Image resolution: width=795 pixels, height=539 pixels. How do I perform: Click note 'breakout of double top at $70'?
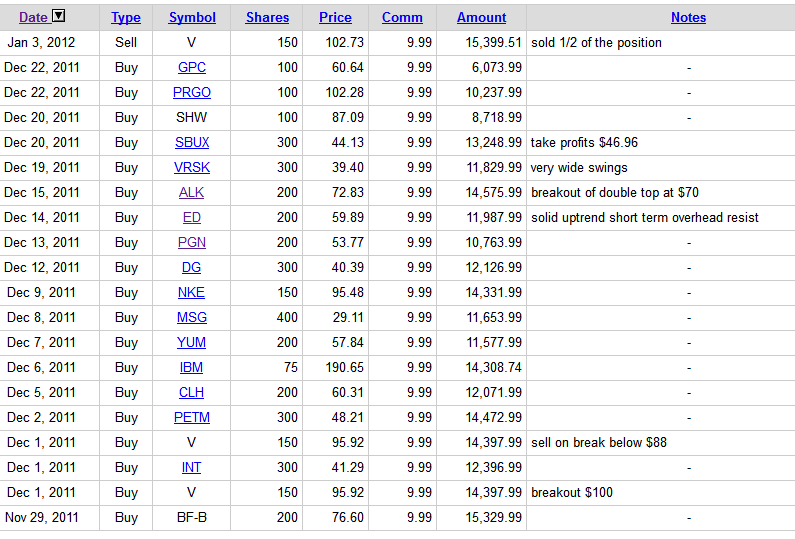click(x=615, y=193)
